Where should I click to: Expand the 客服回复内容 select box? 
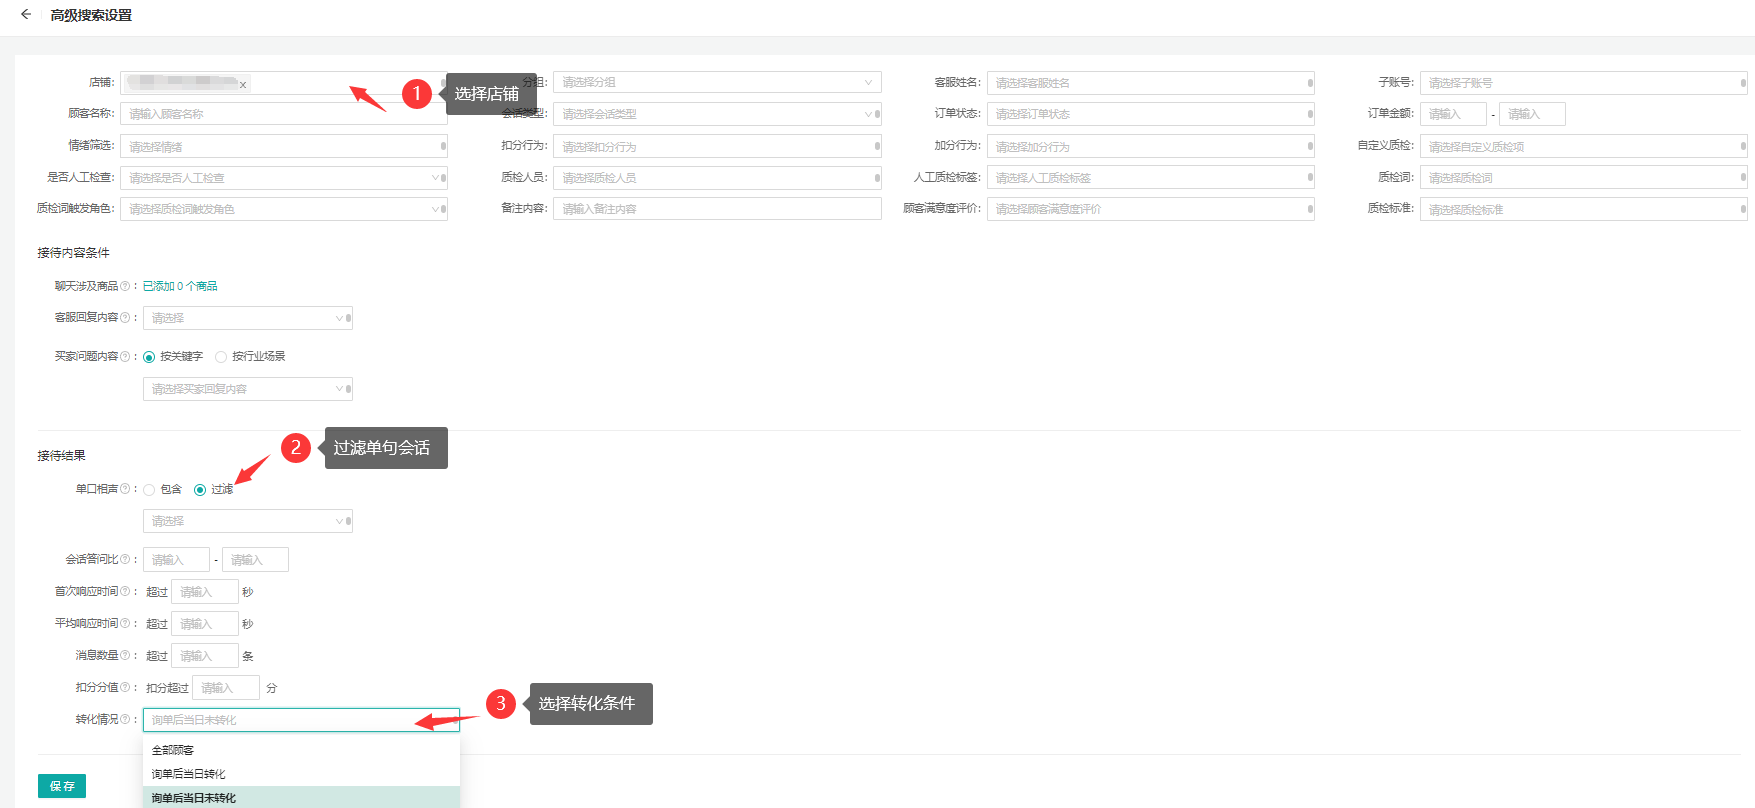tap(248, 318)
